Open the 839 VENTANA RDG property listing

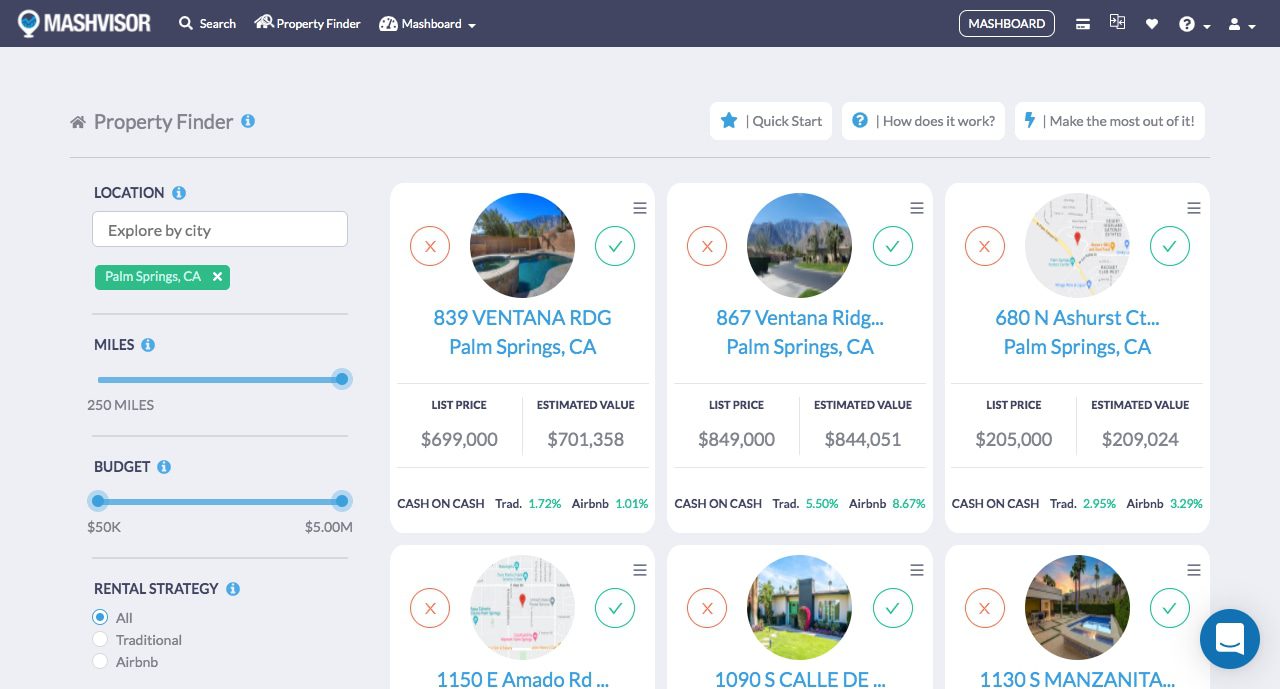coord(522,318)
